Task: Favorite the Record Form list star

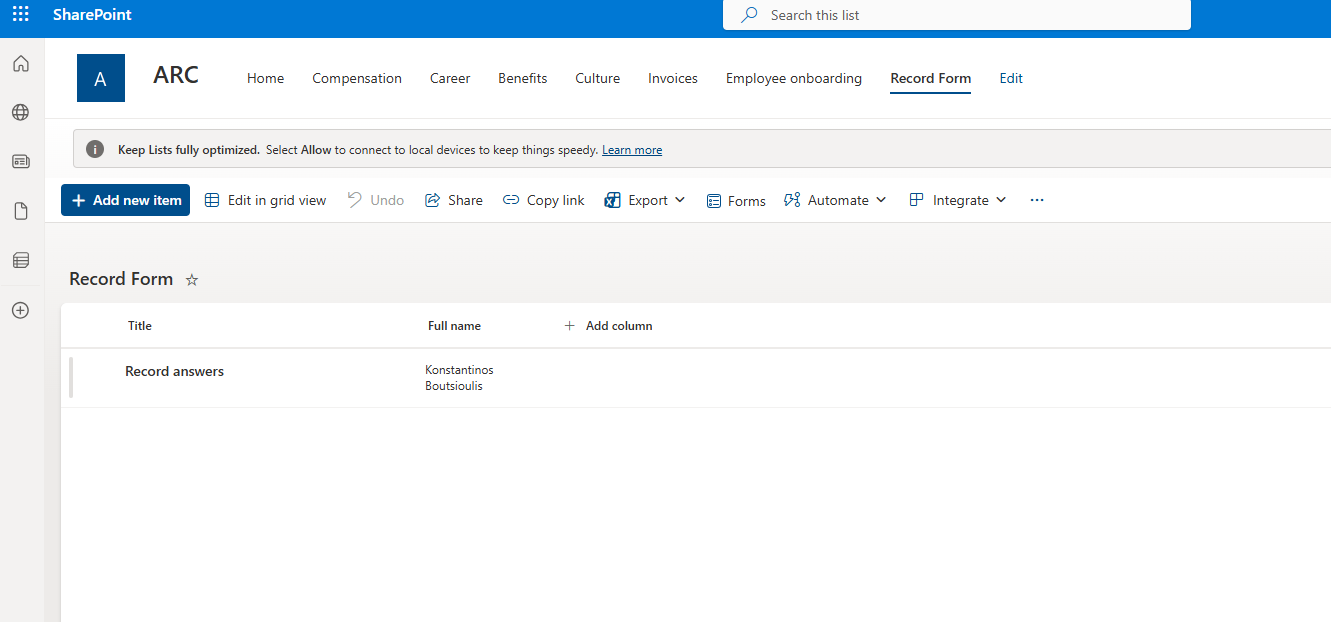Action: (x=192, y=280)
